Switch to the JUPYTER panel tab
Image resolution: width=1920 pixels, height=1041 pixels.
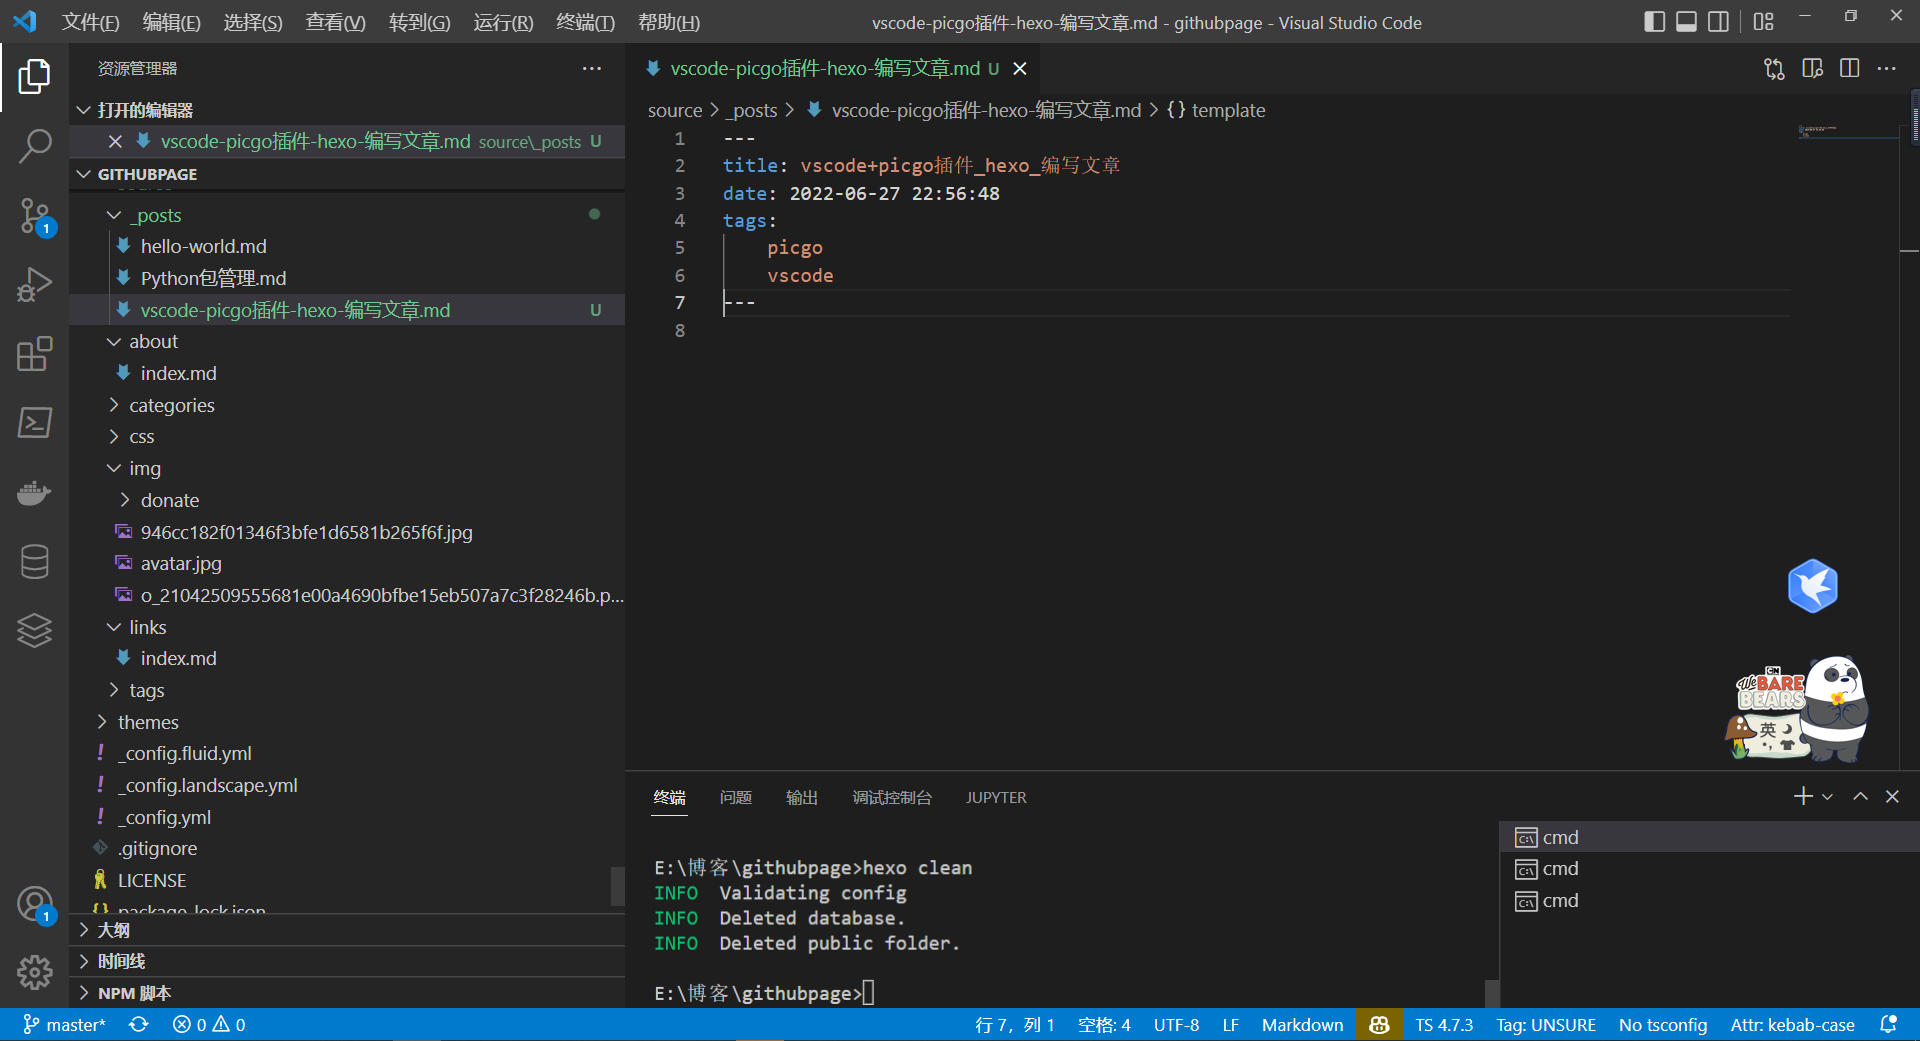coord(996,797)
